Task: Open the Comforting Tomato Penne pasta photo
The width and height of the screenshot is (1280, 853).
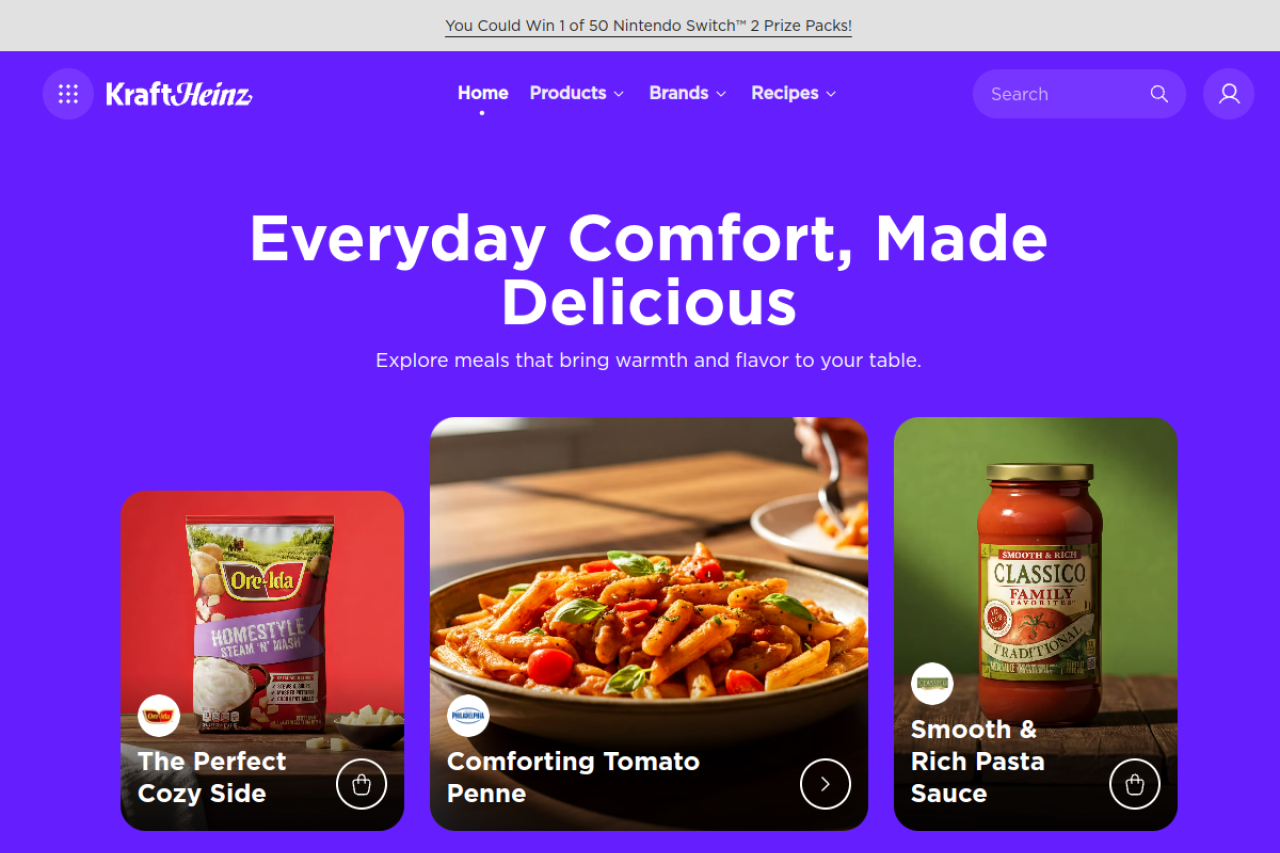Action: (649, 580)
